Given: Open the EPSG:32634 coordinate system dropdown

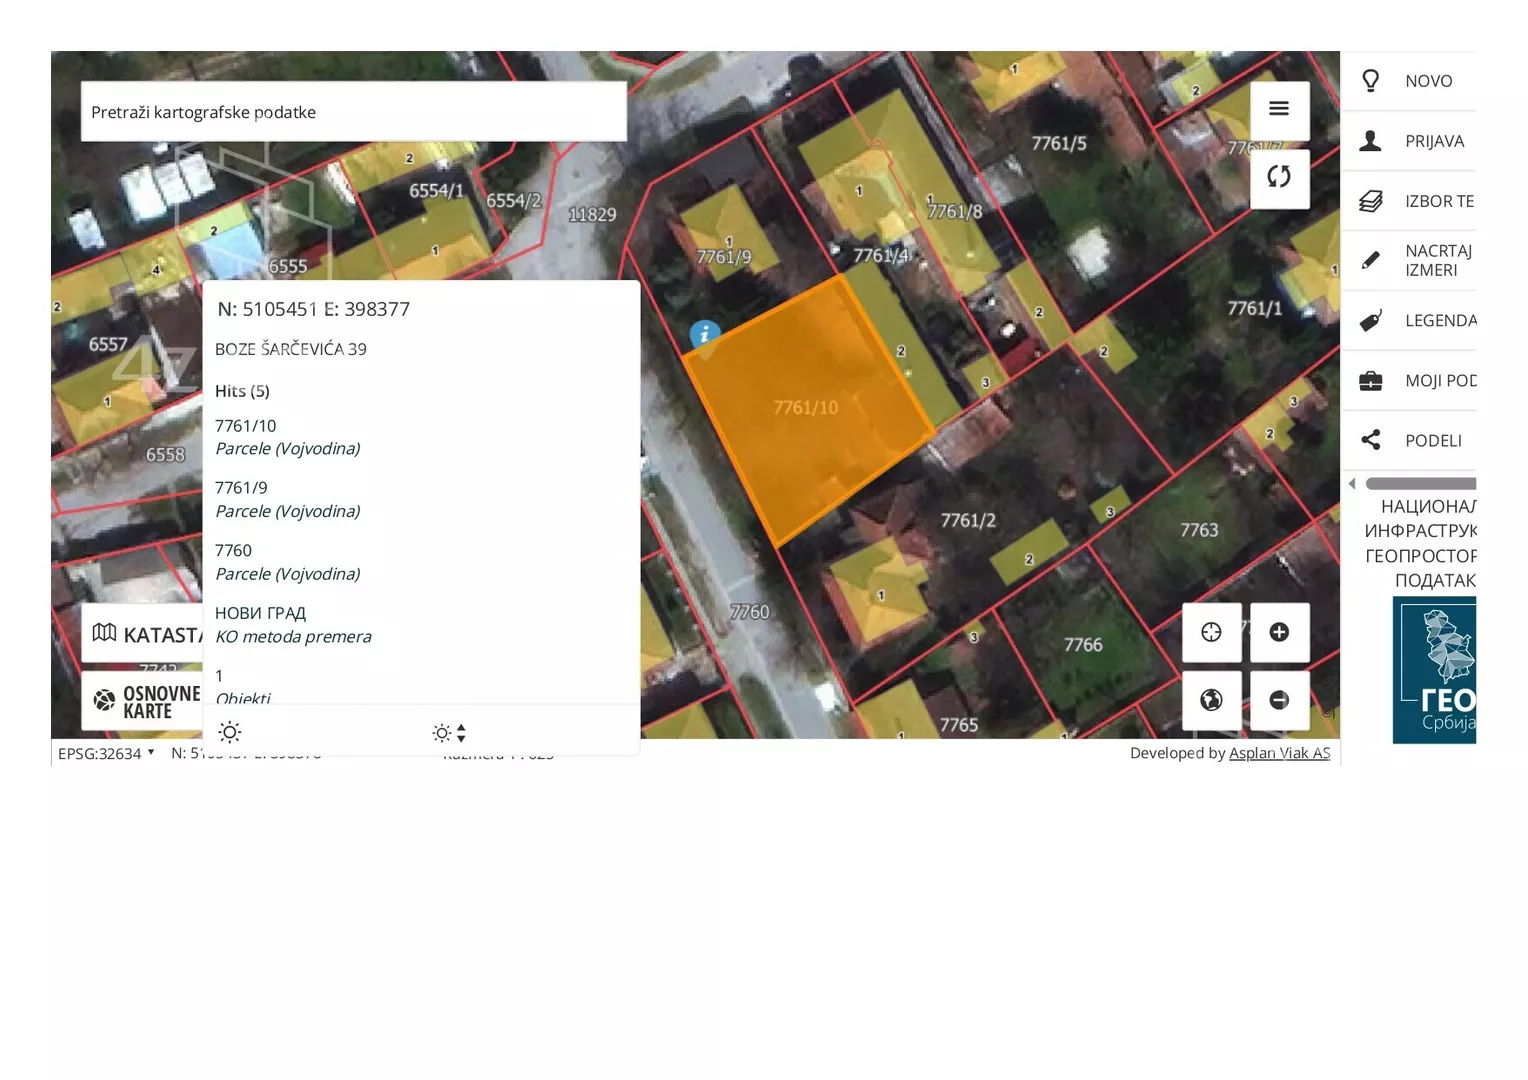Looking at the screenshot, I should tap(106, 753).
